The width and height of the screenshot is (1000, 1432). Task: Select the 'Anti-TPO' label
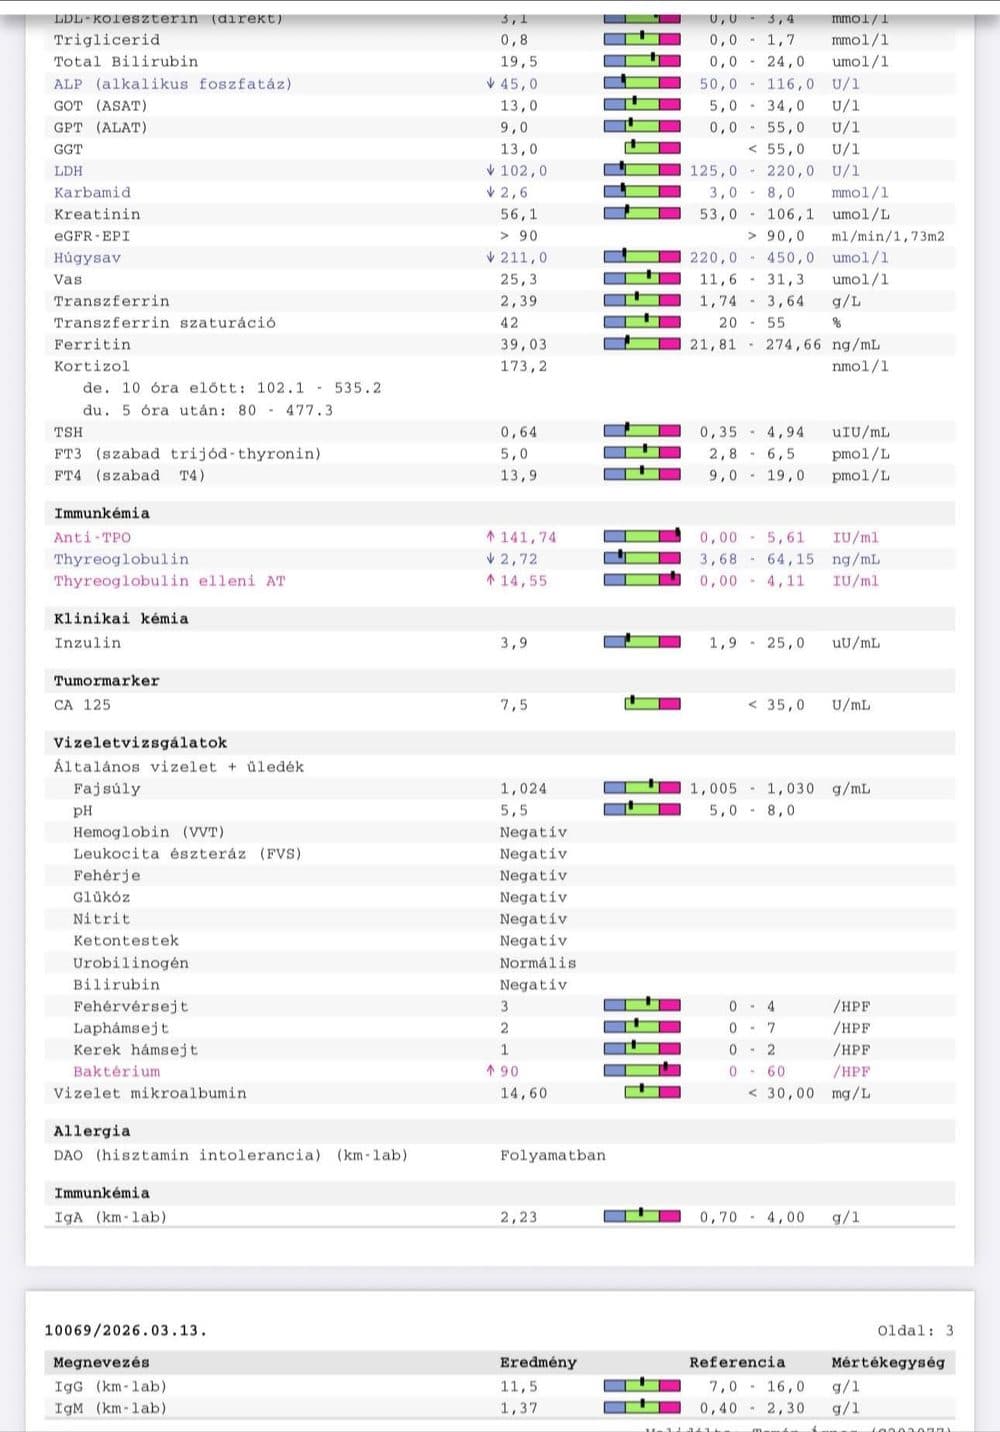92,537
